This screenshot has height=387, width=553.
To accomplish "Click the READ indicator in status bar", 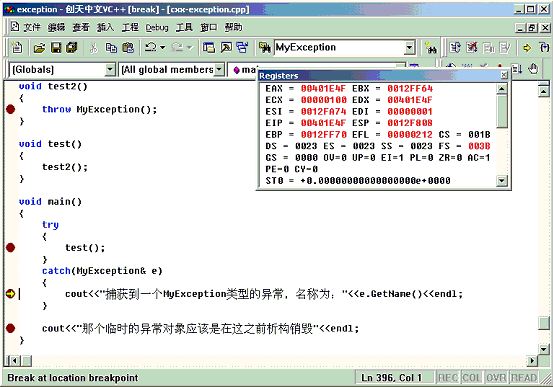I will tap(523, 378).
